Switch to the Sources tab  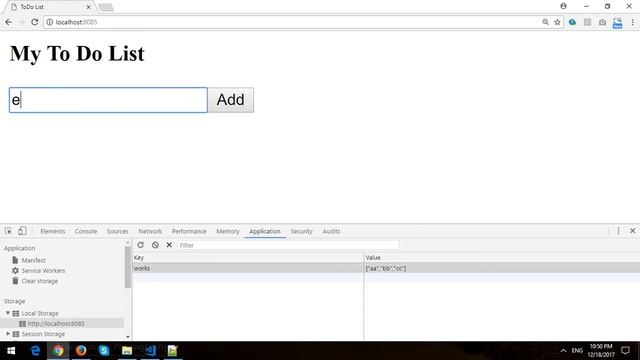click(x=118, y=231)
